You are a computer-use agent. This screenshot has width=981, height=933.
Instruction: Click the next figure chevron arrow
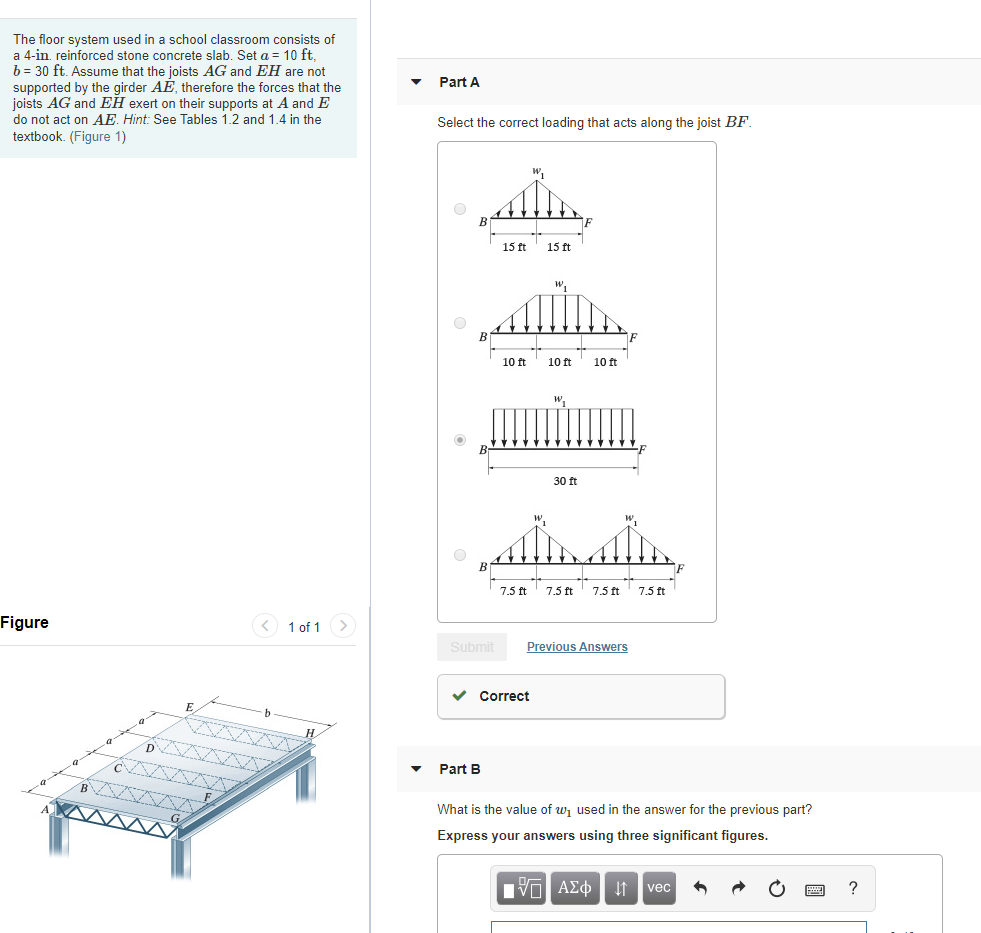pos(342,625)
